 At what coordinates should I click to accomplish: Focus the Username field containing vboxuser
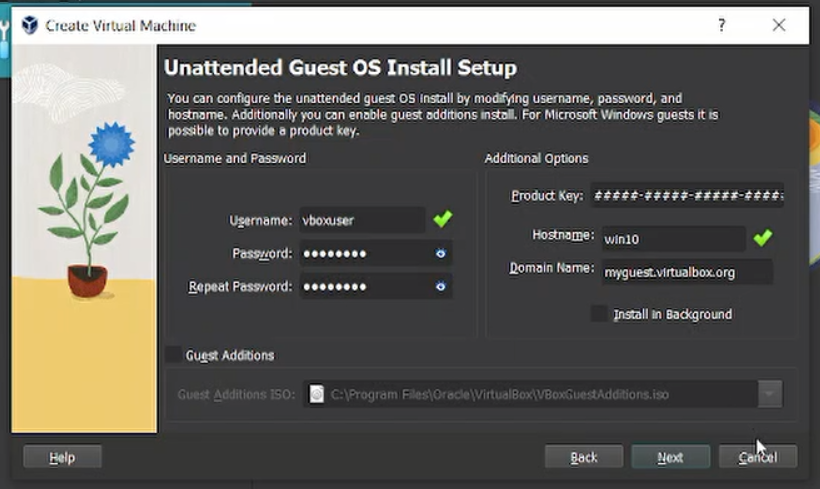click(361, 221)
